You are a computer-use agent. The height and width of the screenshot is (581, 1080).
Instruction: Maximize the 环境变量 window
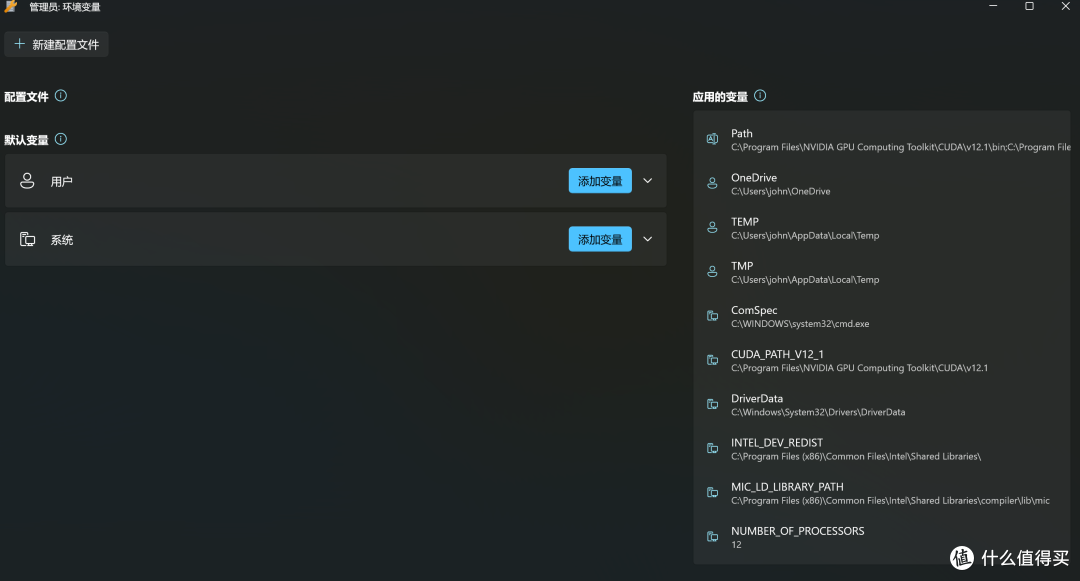1029,7
